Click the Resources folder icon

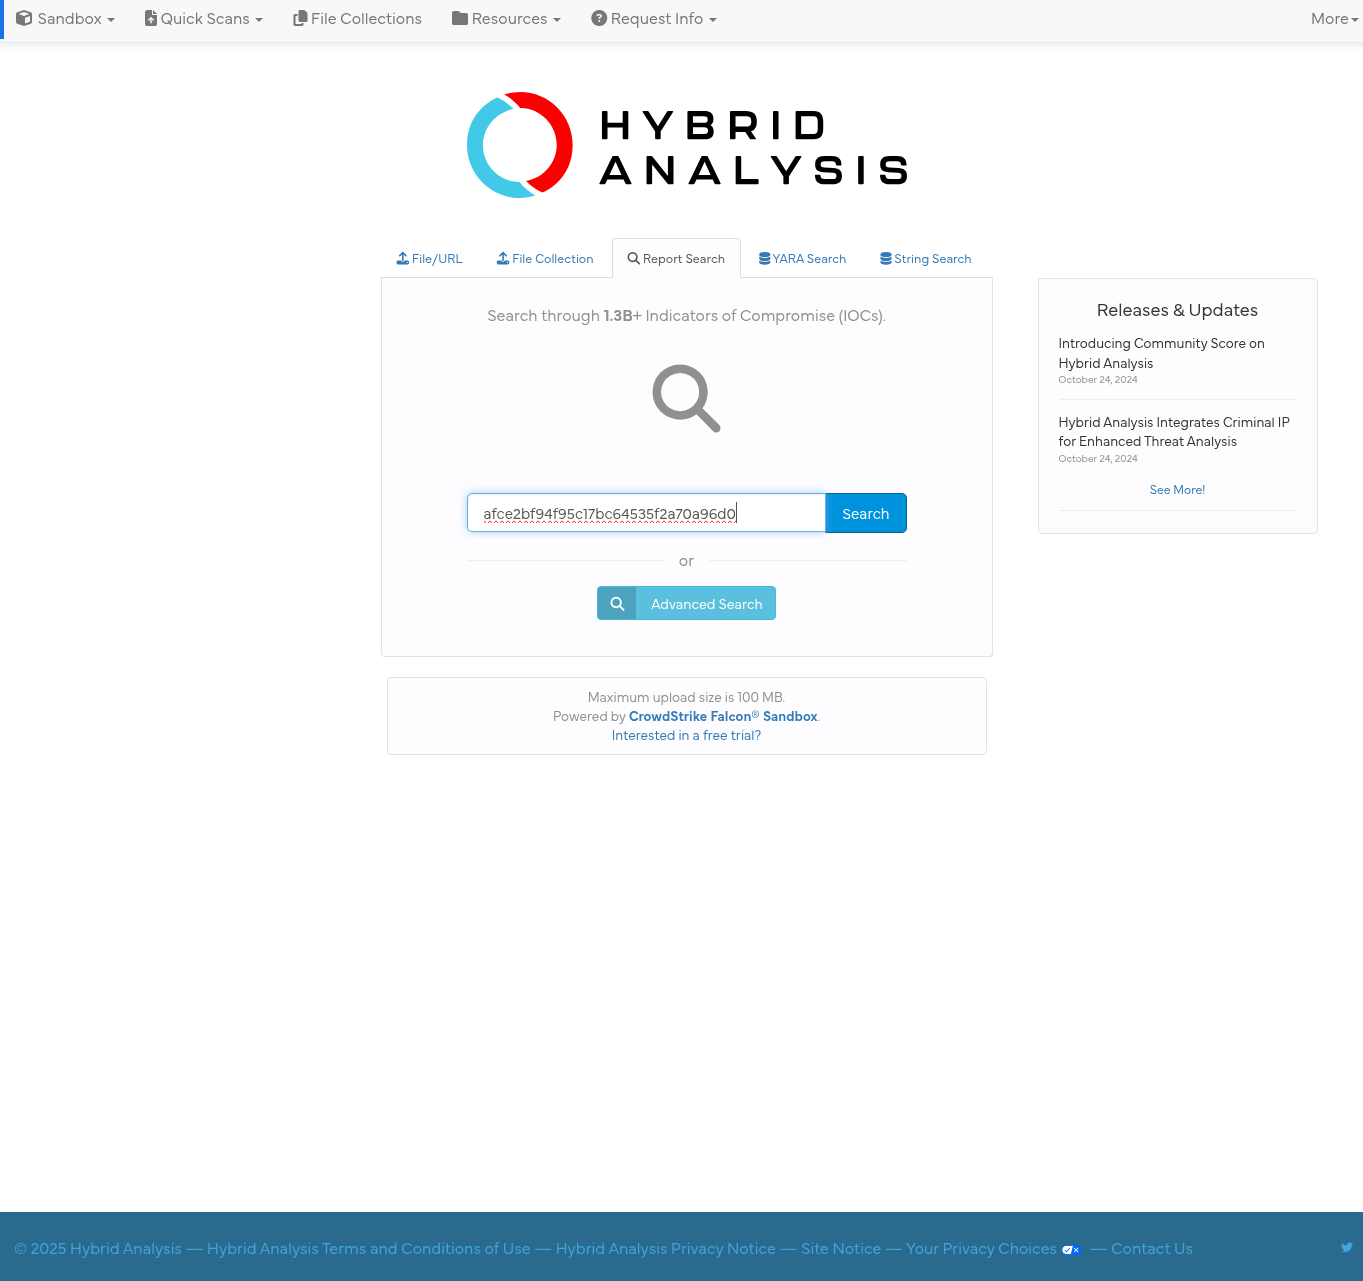pyautogui.click(x=460, y=18)
